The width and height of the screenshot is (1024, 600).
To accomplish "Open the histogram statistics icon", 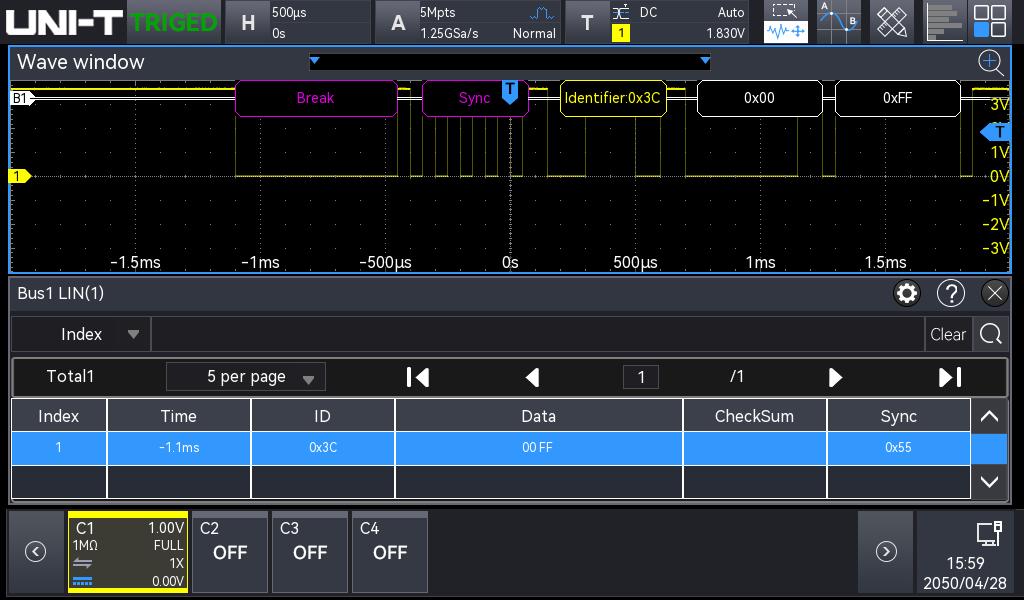I will 943,21.
